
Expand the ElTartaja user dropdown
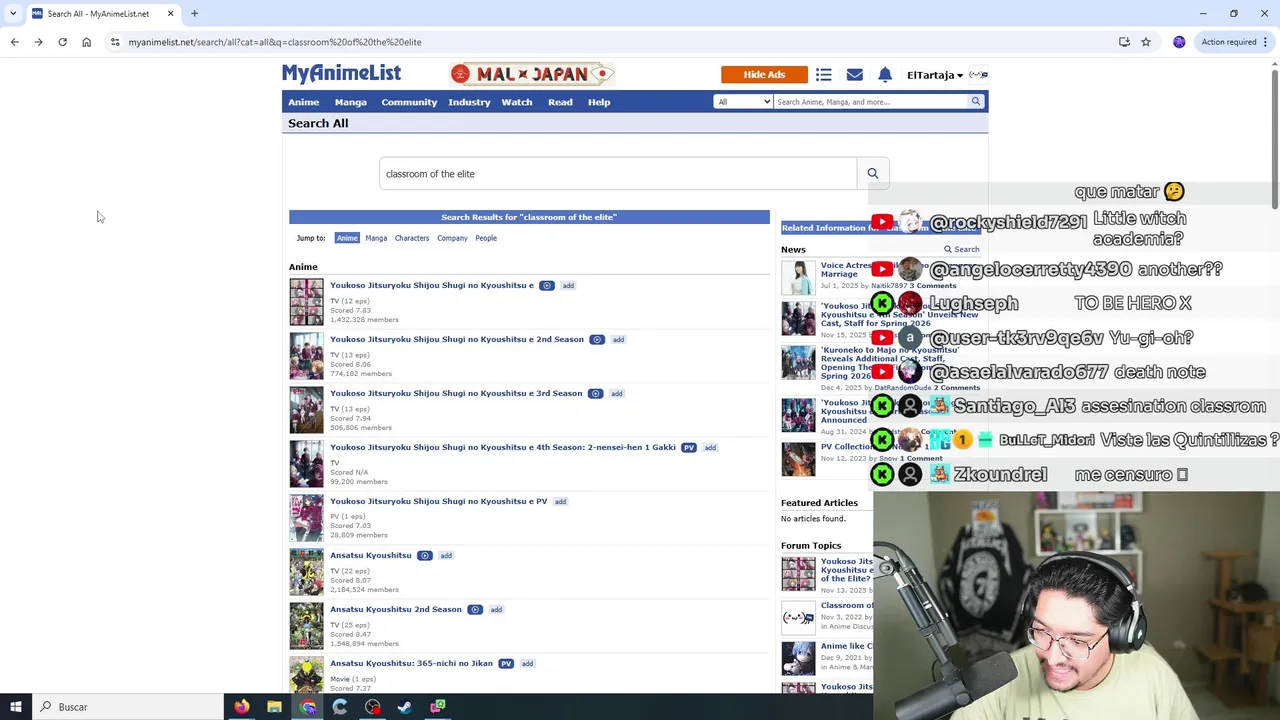[935, 75]
